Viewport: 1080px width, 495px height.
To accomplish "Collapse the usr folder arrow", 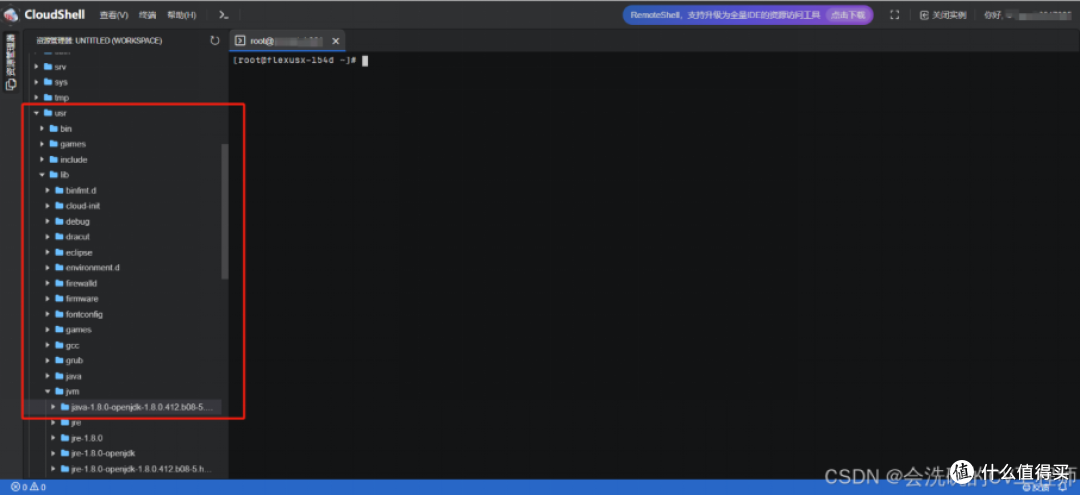I will pos(37,113).
